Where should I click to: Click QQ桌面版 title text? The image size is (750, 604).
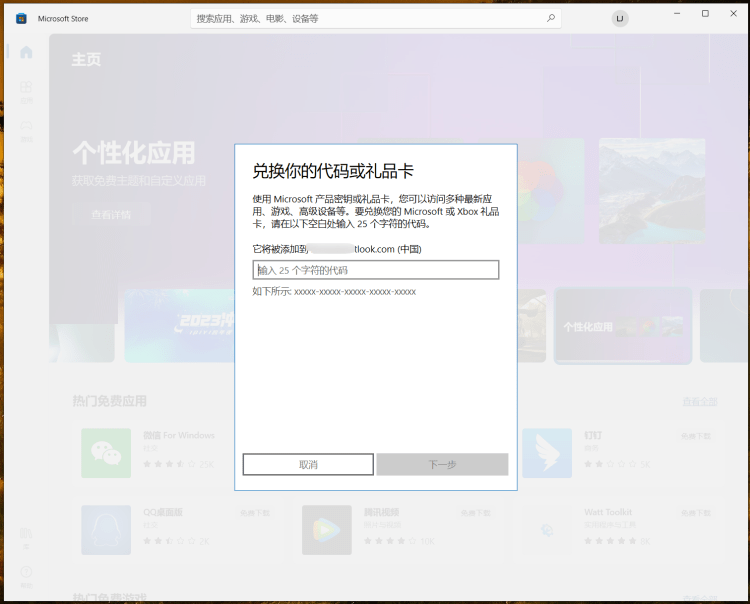pos(163,512)
